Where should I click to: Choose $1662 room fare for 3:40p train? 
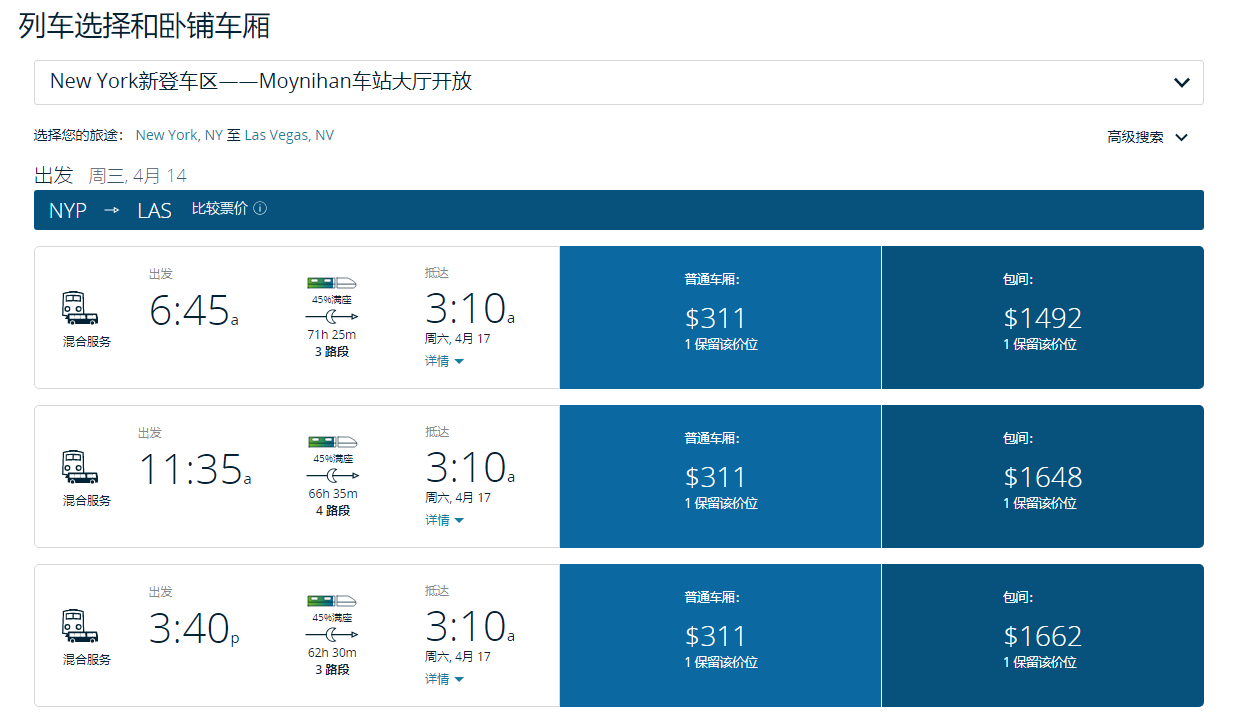pyautogui.click(x=1042, y=636)
